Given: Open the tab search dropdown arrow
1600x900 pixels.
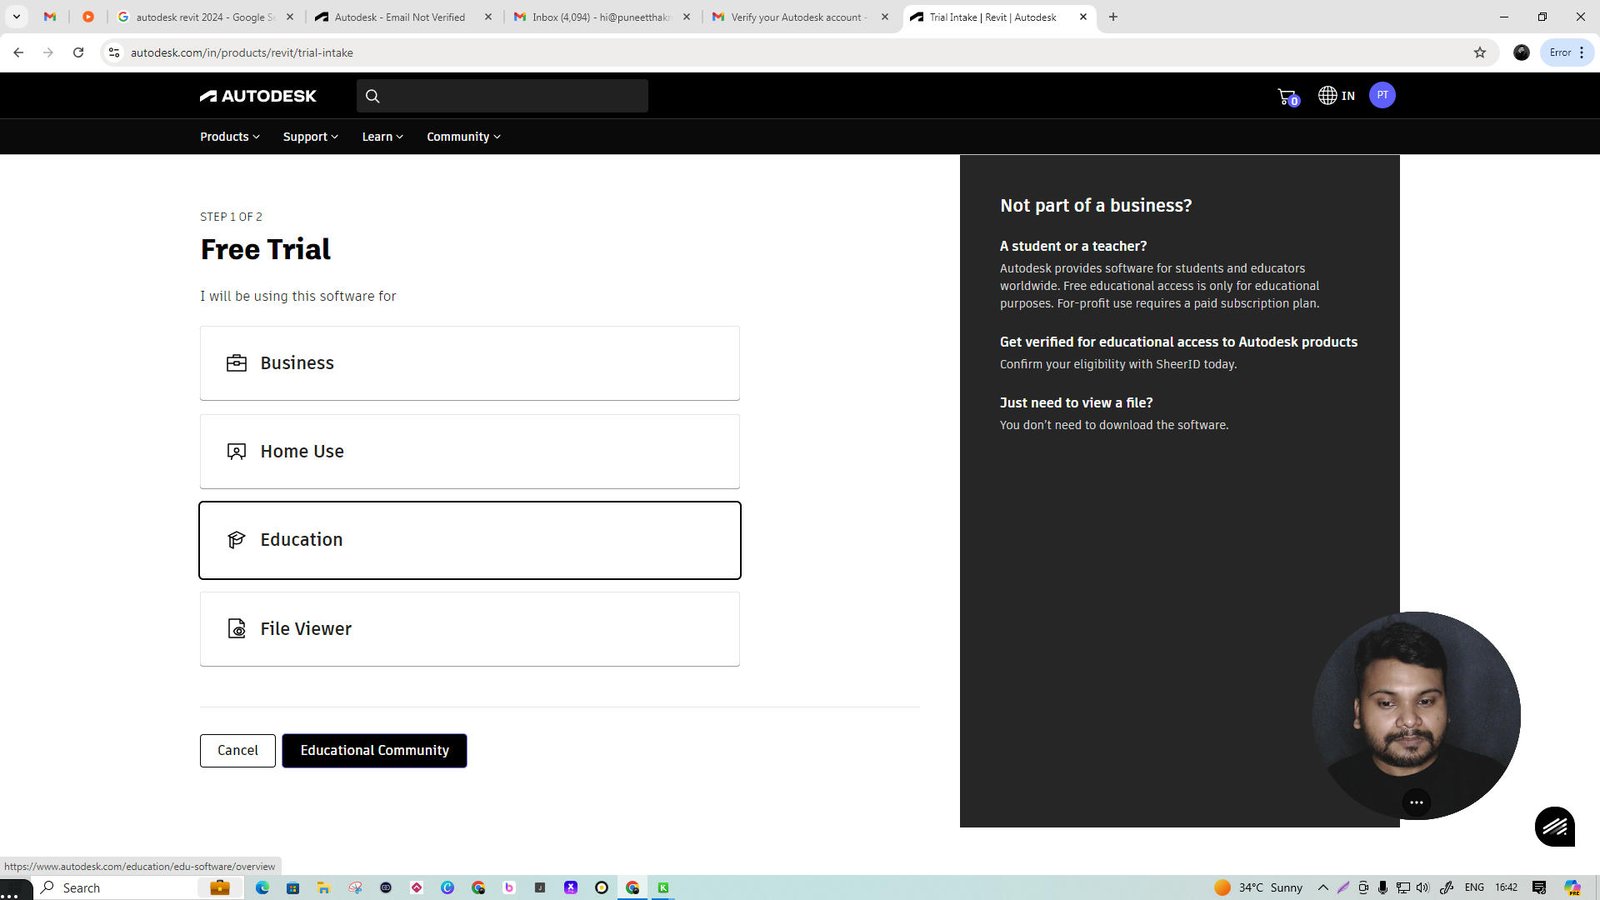Looking at the screenshot, I should pos(16,17).
